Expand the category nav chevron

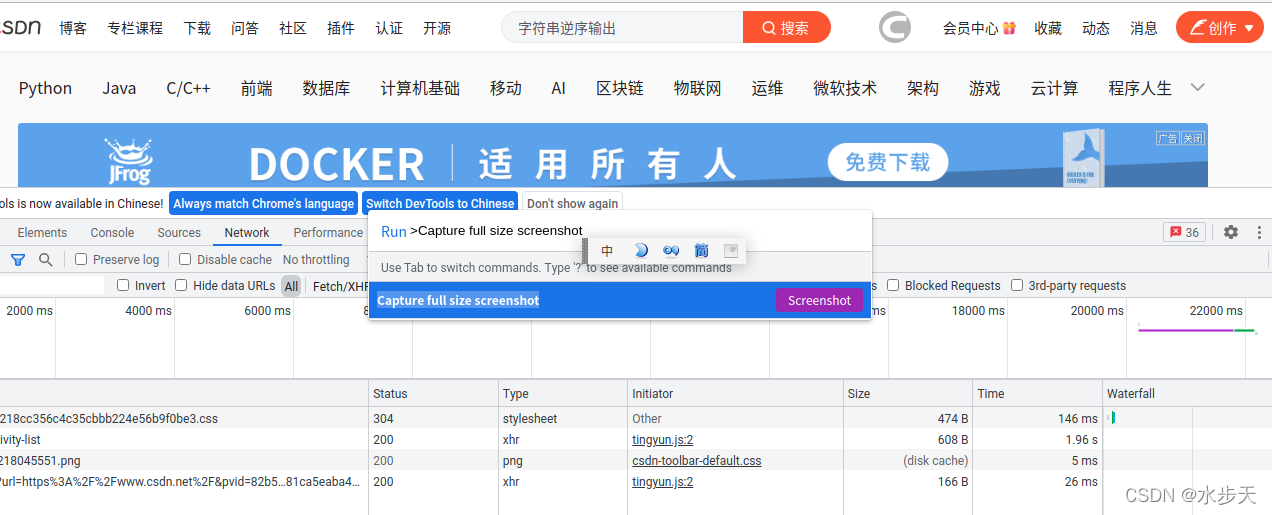[1198, 88]
